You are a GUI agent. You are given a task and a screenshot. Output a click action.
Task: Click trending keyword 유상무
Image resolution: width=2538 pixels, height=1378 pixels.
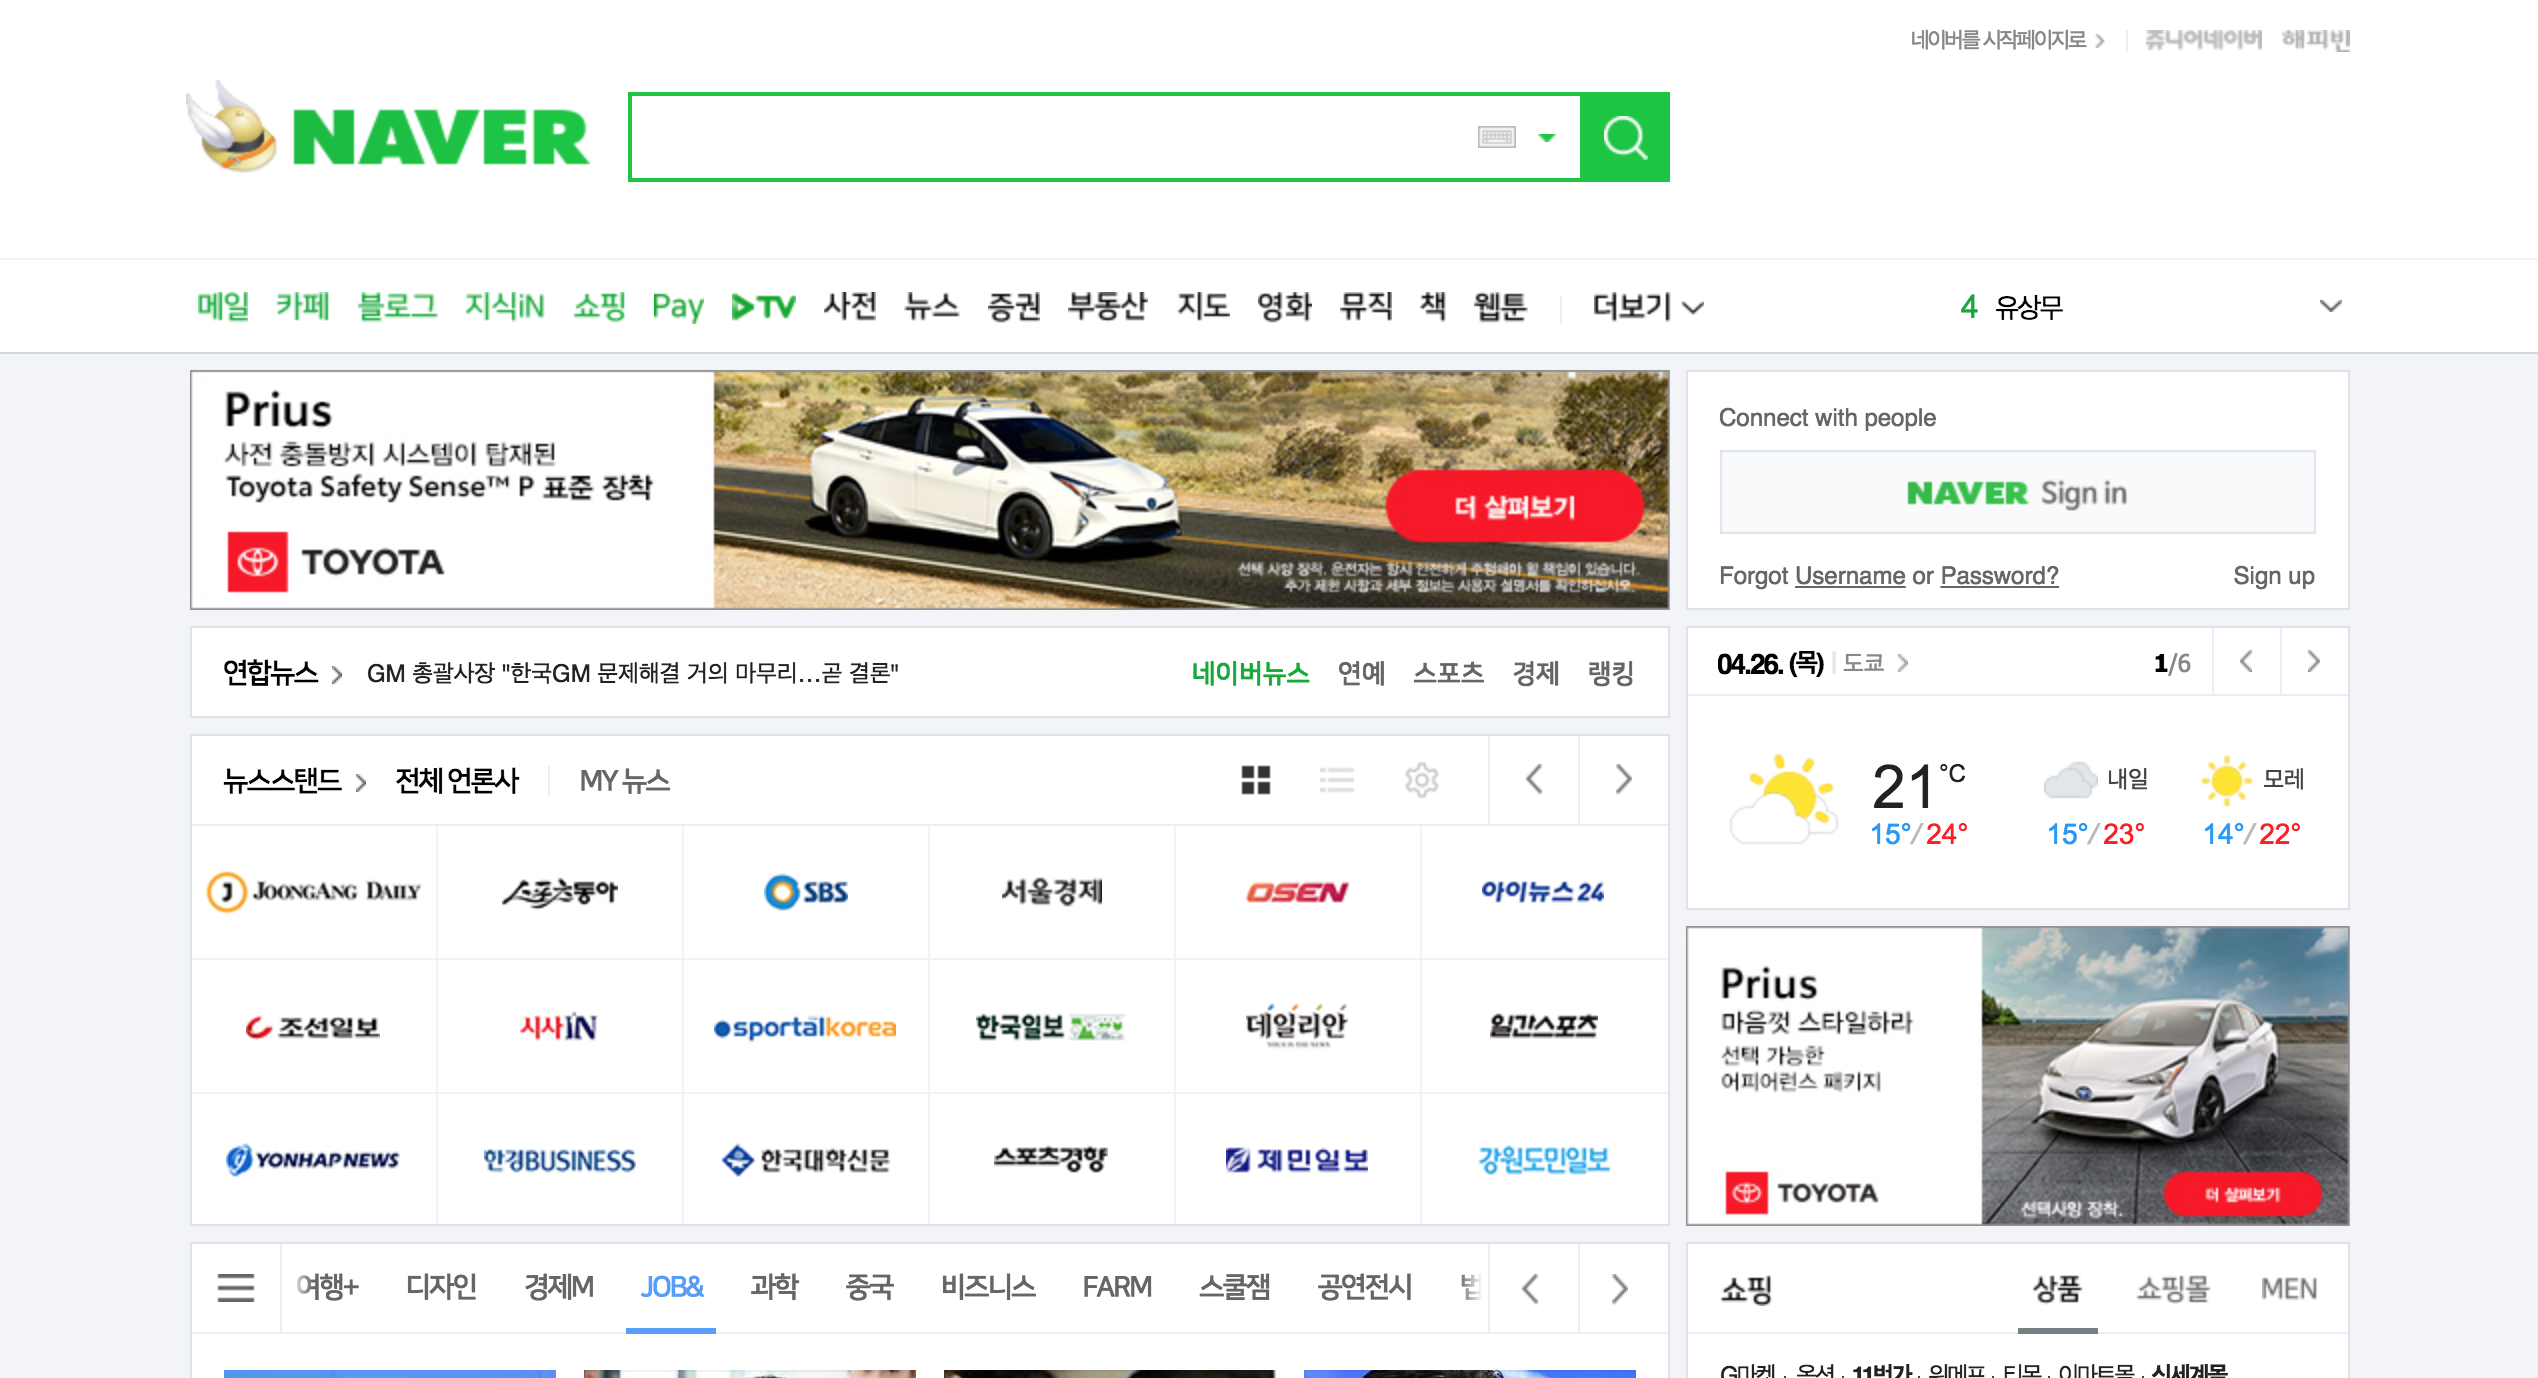pyautogui.click(x=2029, y=306)
